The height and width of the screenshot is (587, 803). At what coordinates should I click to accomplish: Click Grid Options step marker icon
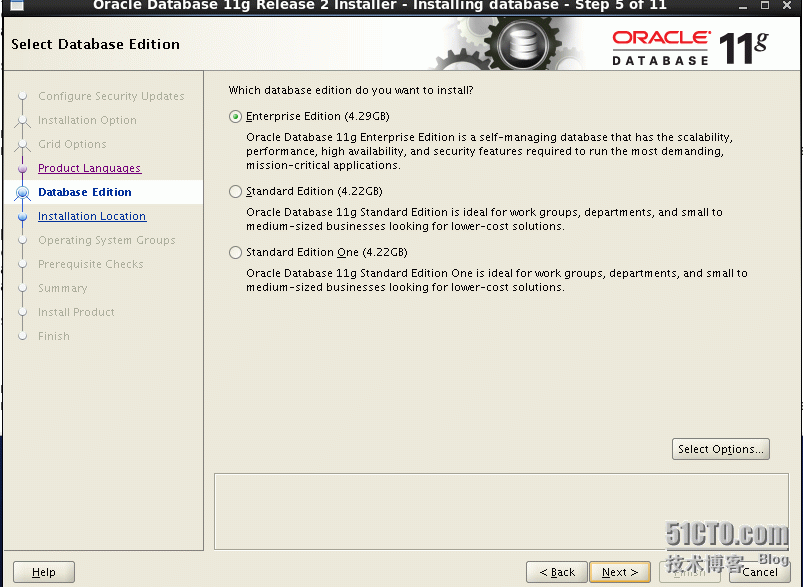23,145
